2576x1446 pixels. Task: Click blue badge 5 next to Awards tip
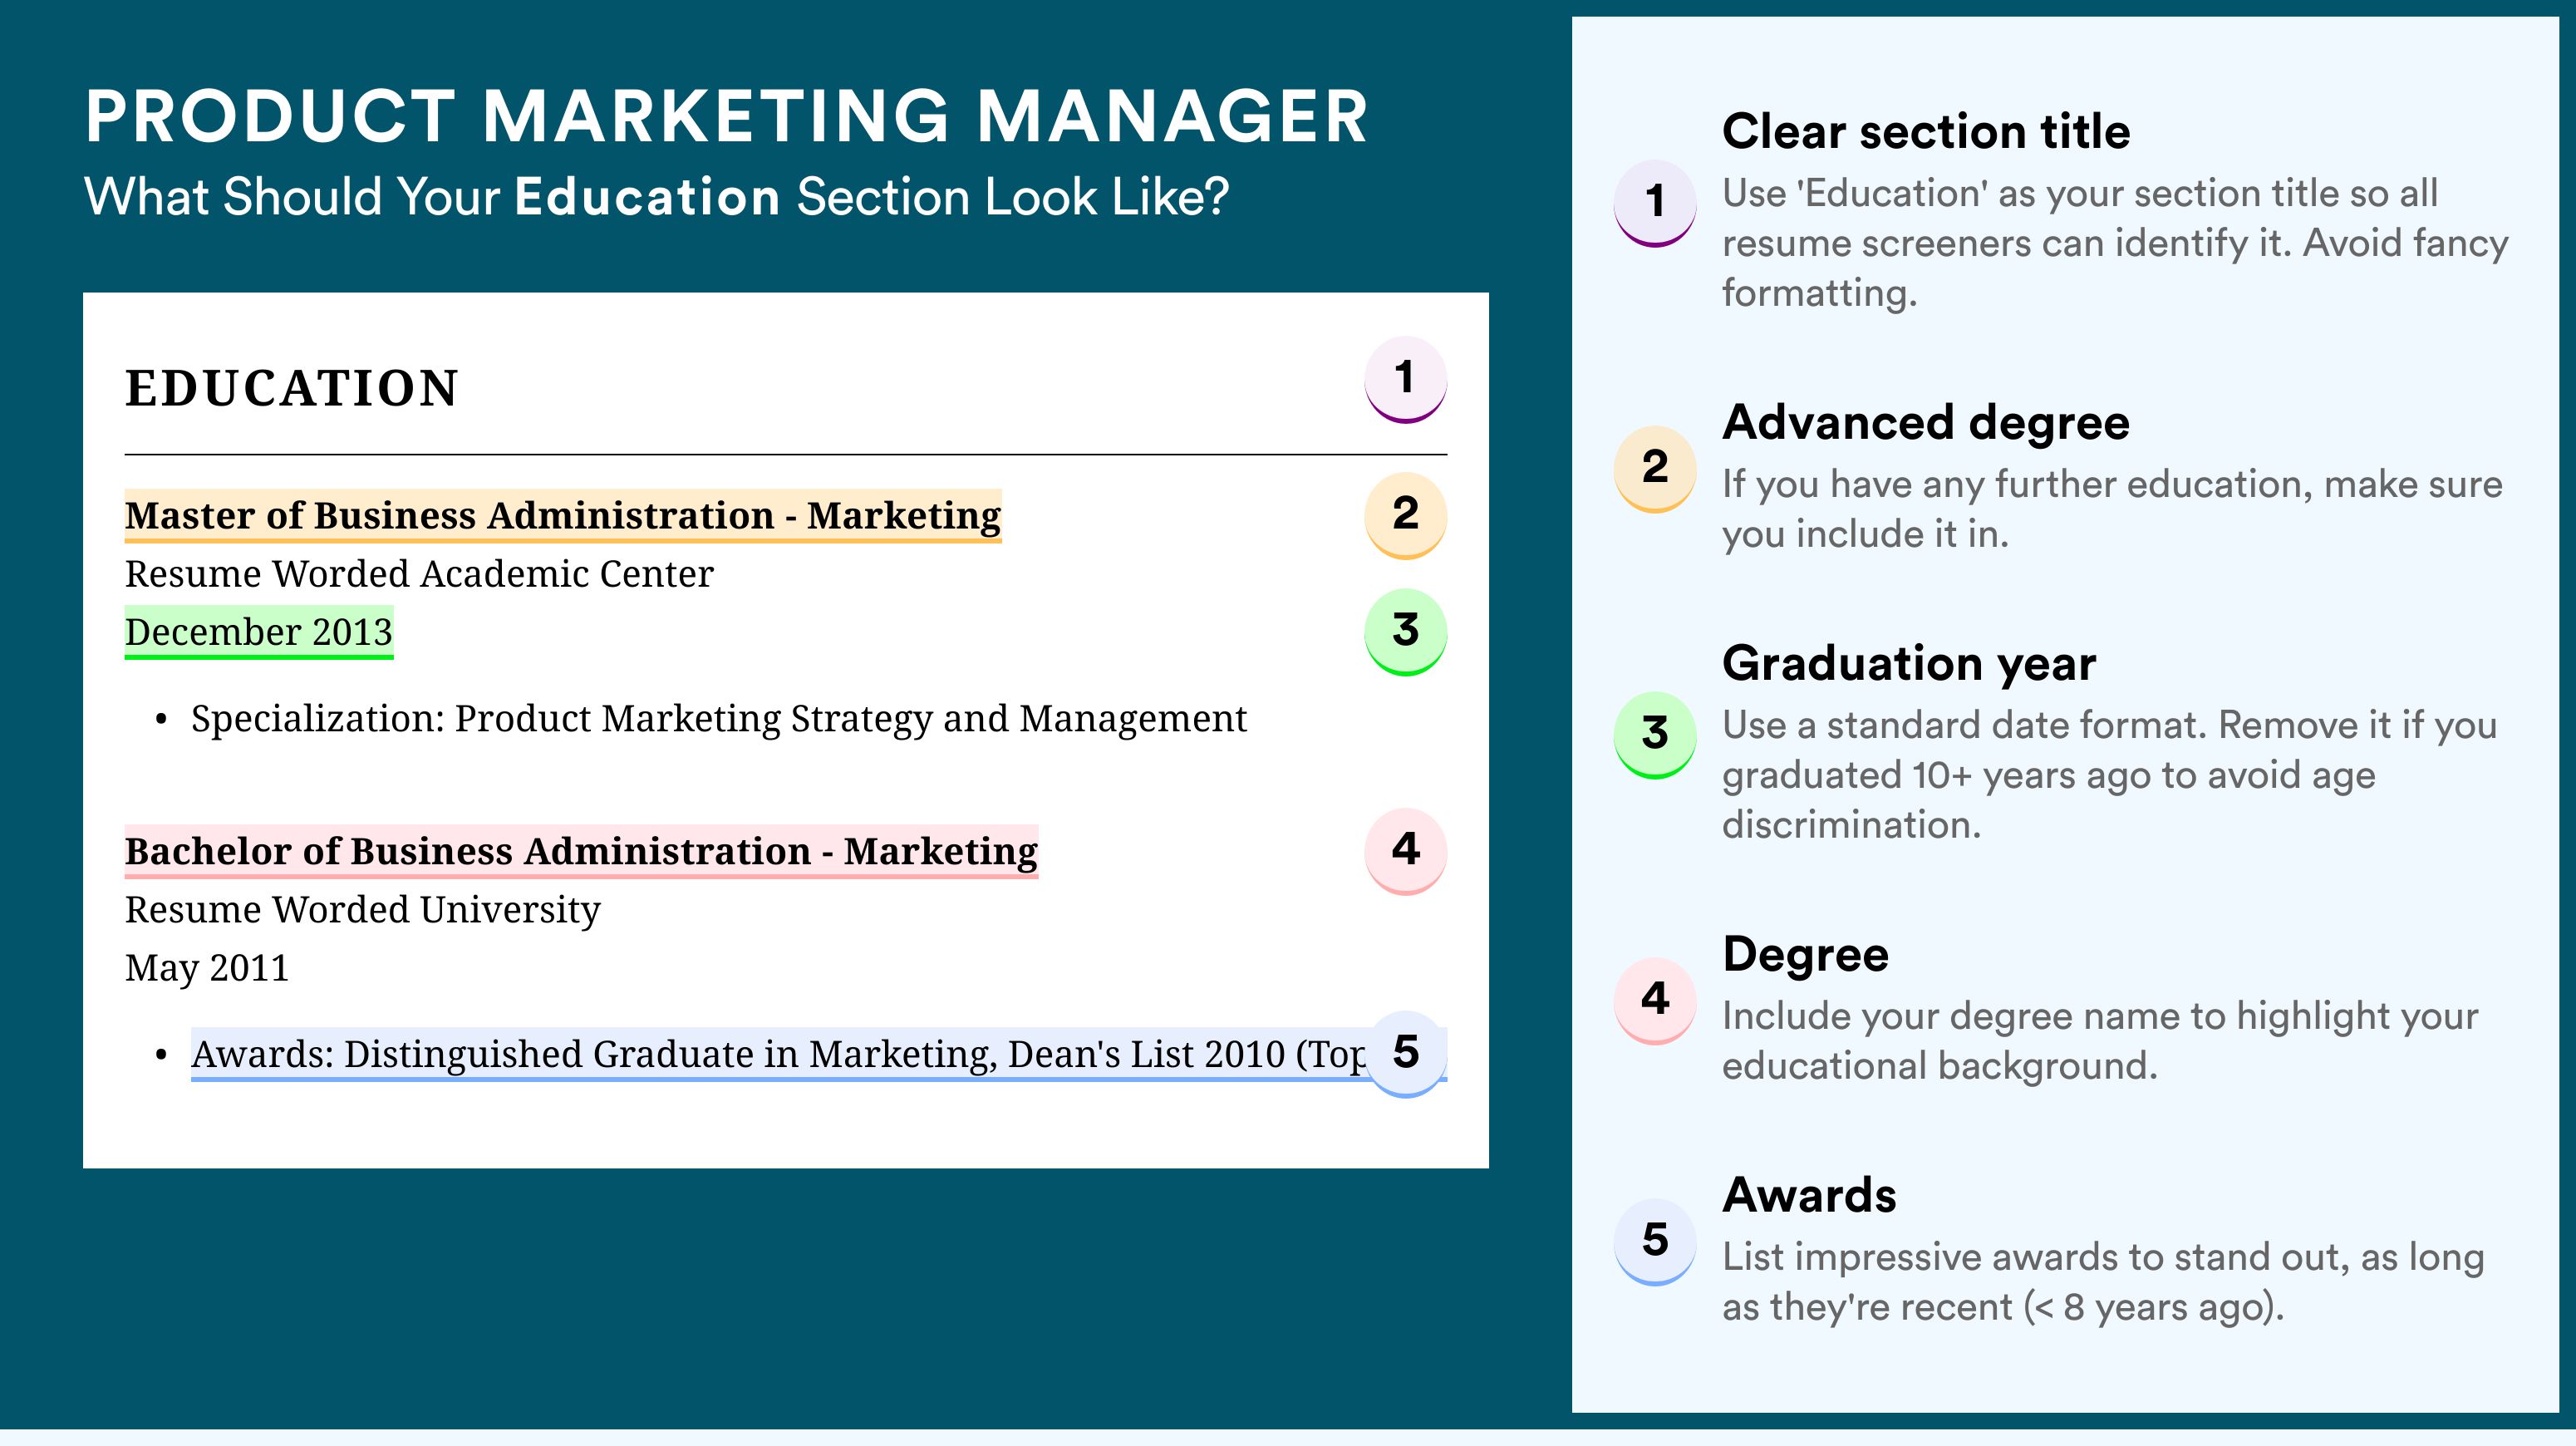[1654, 1240]
